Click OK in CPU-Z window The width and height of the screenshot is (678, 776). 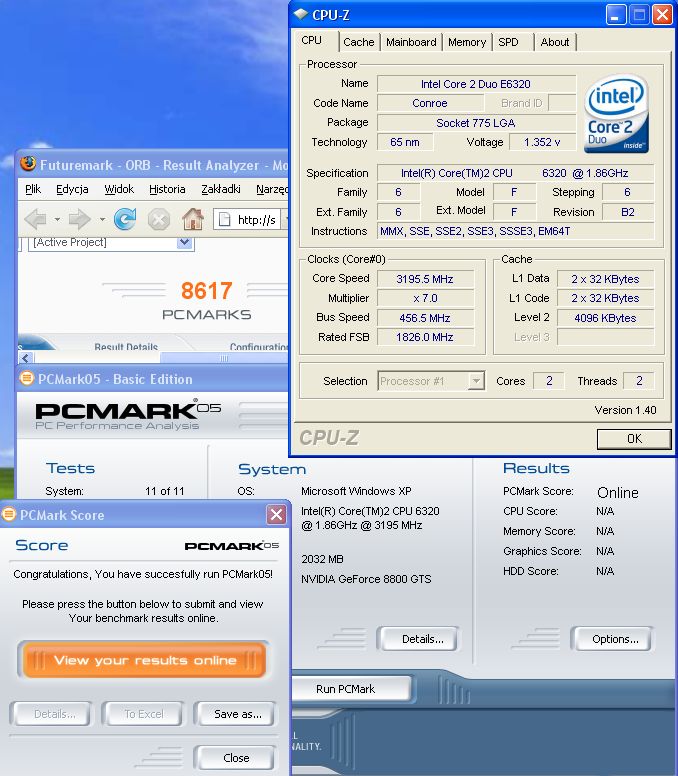point(634,438)
